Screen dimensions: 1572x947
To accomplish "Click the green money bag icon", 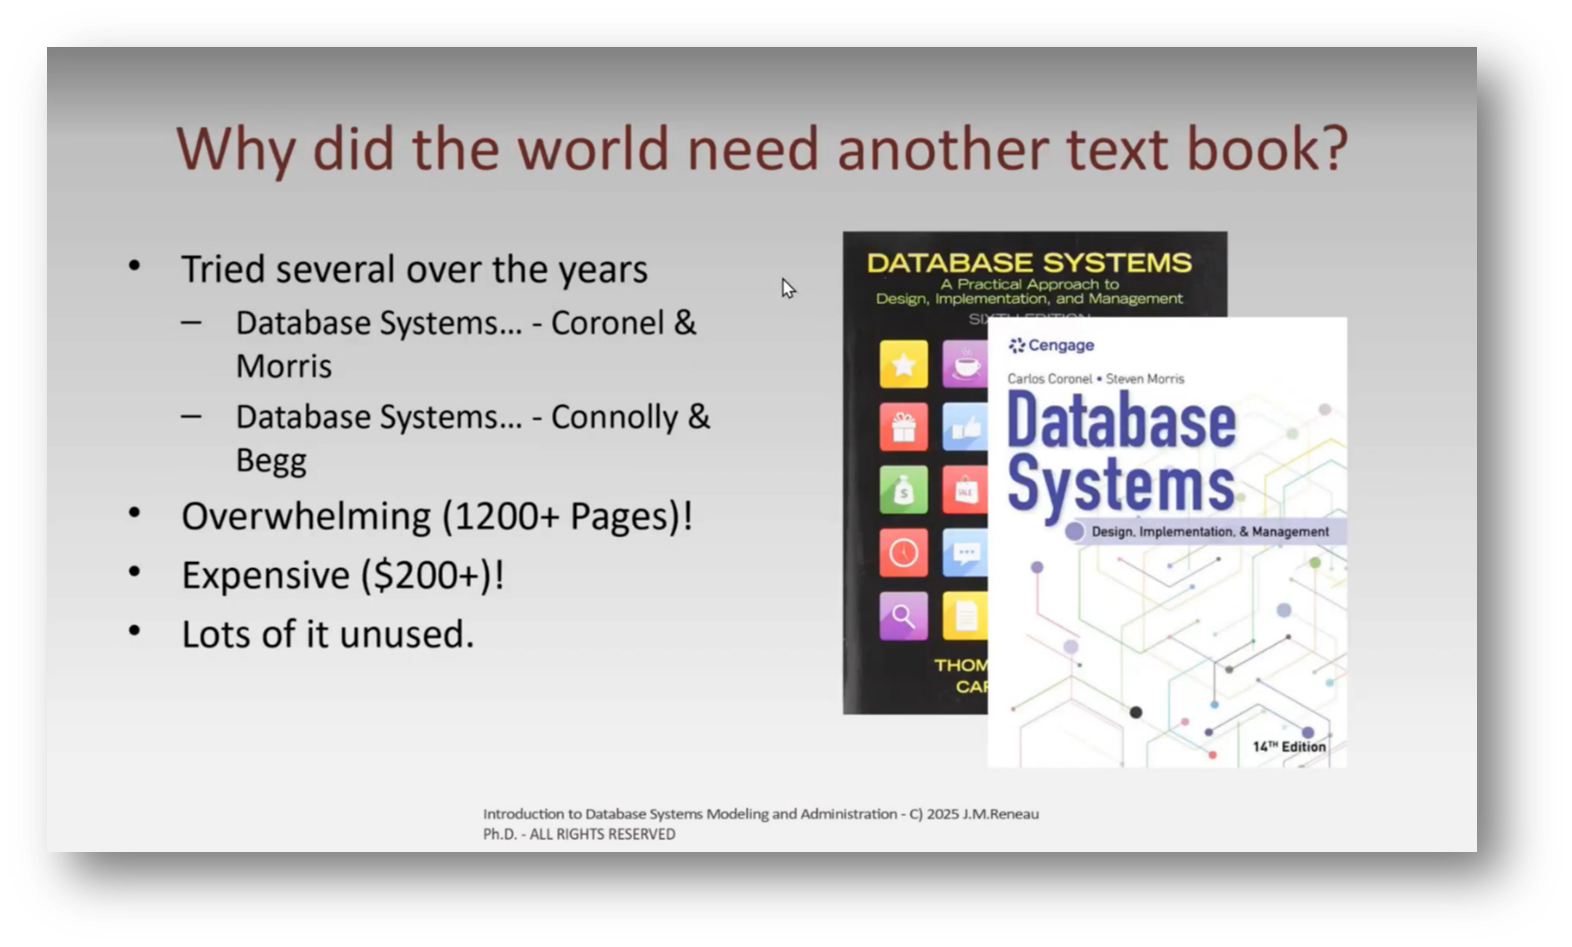I will (903, 490).
